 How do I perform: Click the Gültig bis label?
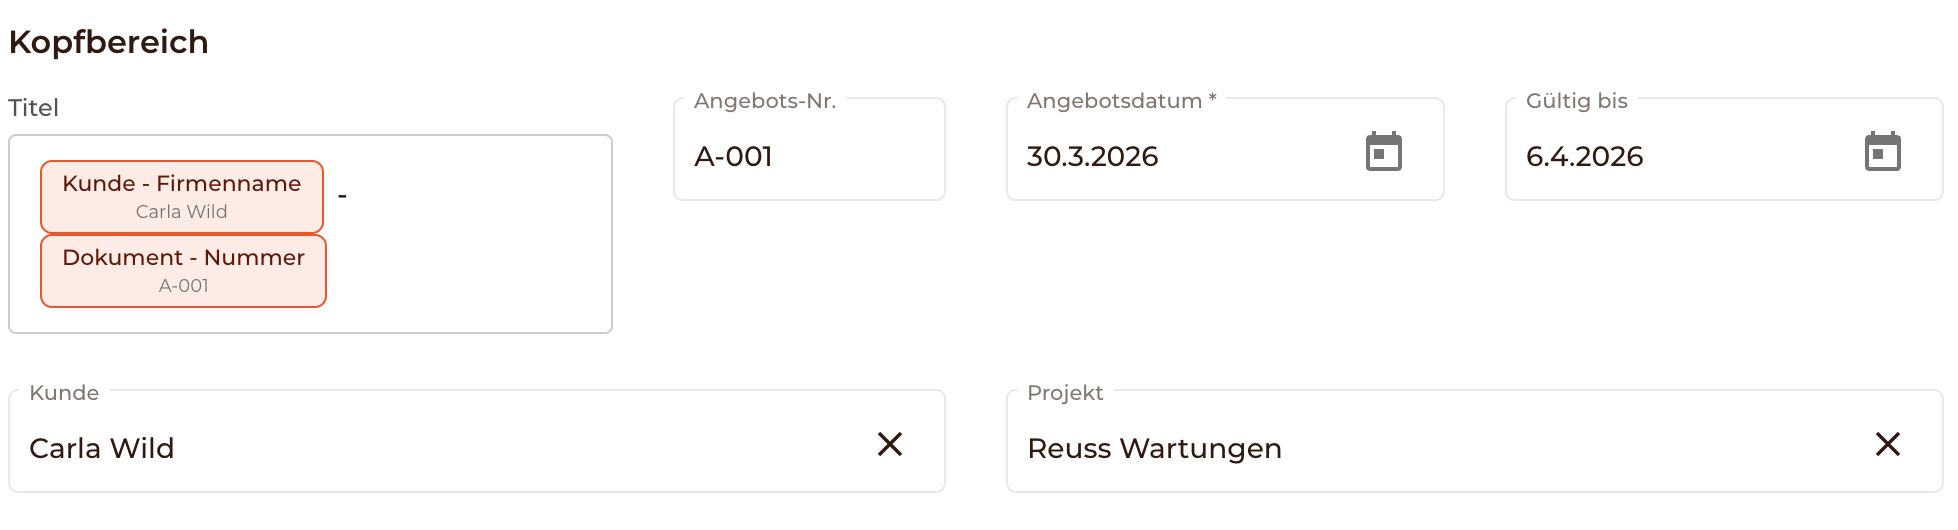coord(1576,101)
